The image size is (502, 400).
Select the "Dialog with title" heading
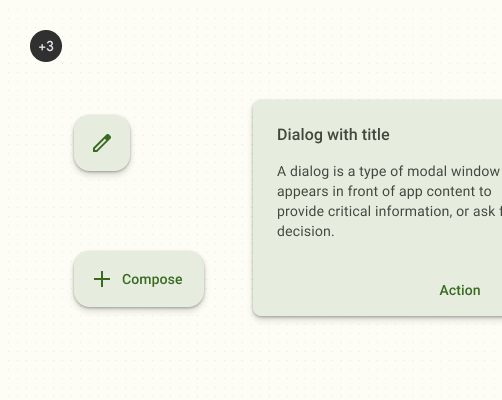(333, 135)
